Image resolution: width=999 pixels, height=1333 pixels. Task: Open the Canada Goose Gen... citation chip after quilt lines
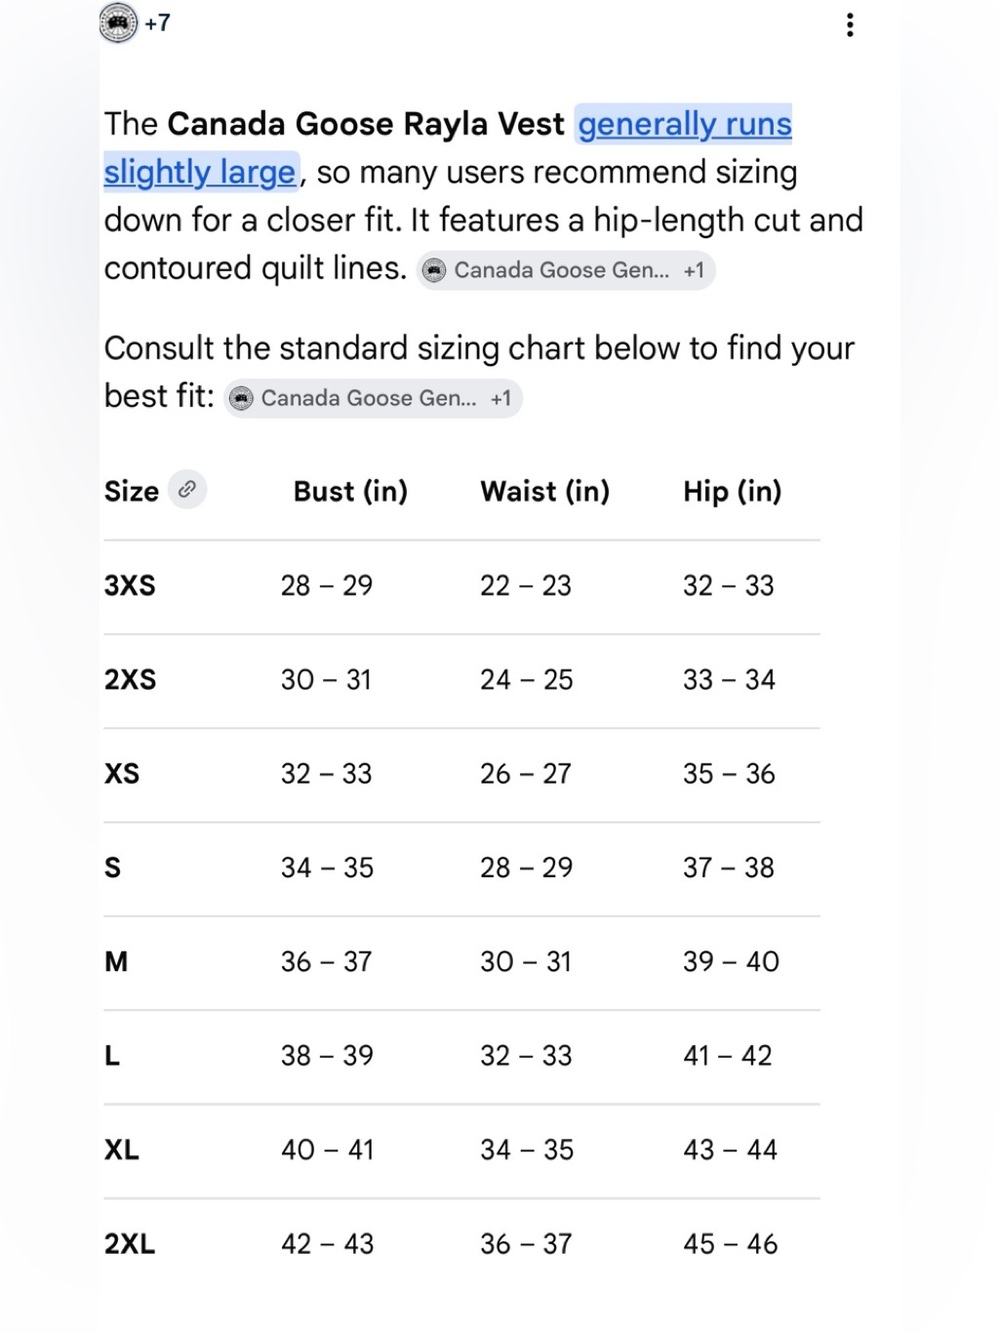tap(566, 270)
